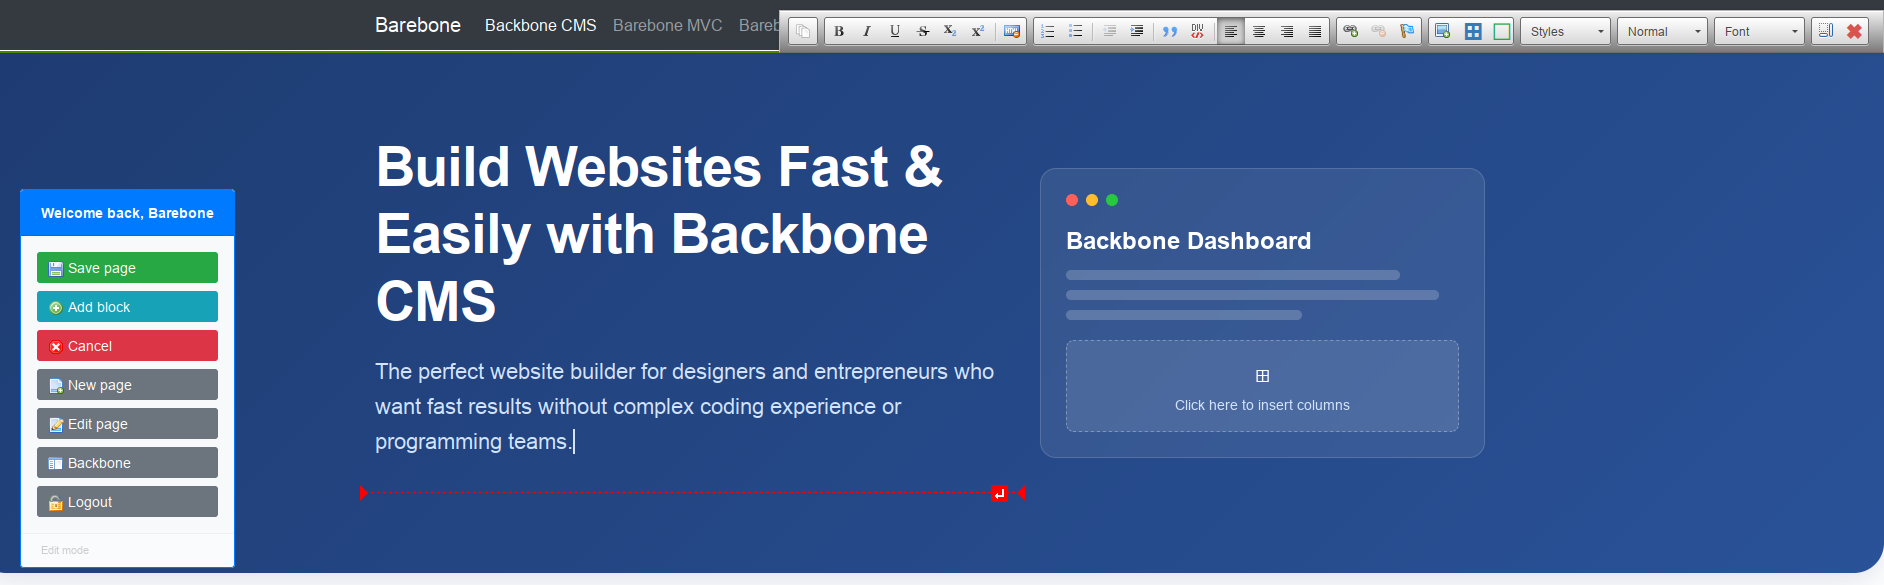This screenshot has height=585, width=1884.
Task: Toggle underline formatting
Action: (895, 31)
